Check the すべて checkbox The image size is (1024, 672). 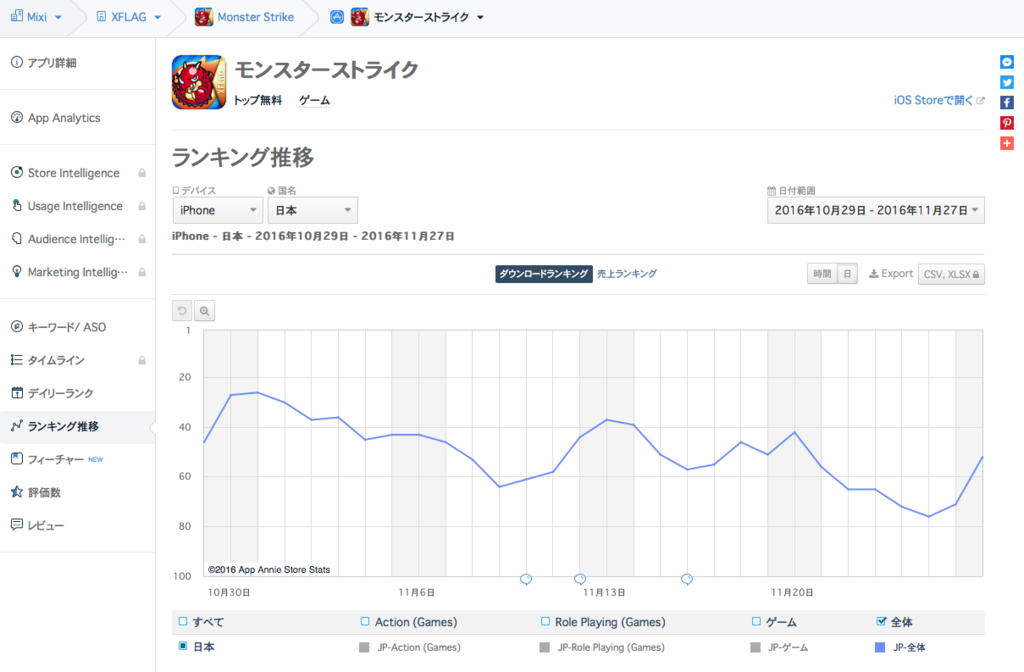point(183,621)
